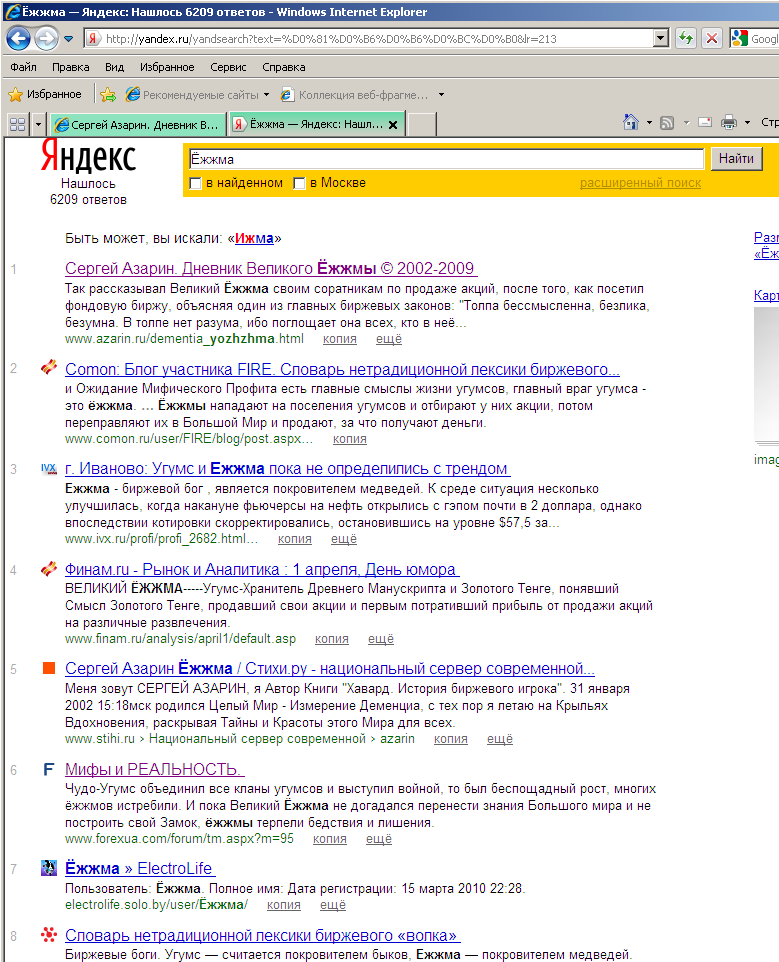Open the расширенный поиск link
Screen dimensions: 779x962
pos(640,183)
